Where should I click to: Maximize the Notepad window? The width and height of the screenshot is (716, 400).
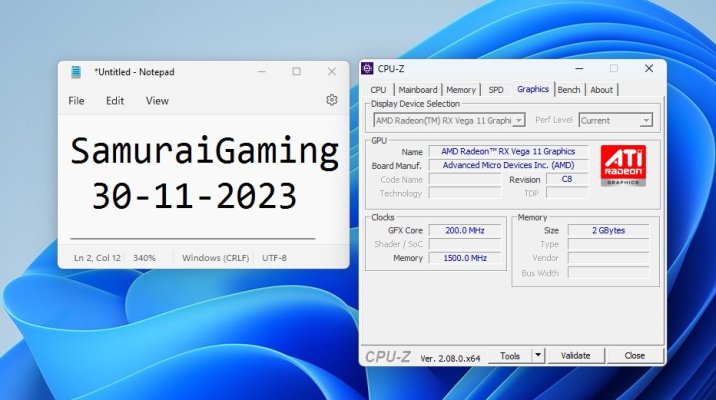(296, 72)
